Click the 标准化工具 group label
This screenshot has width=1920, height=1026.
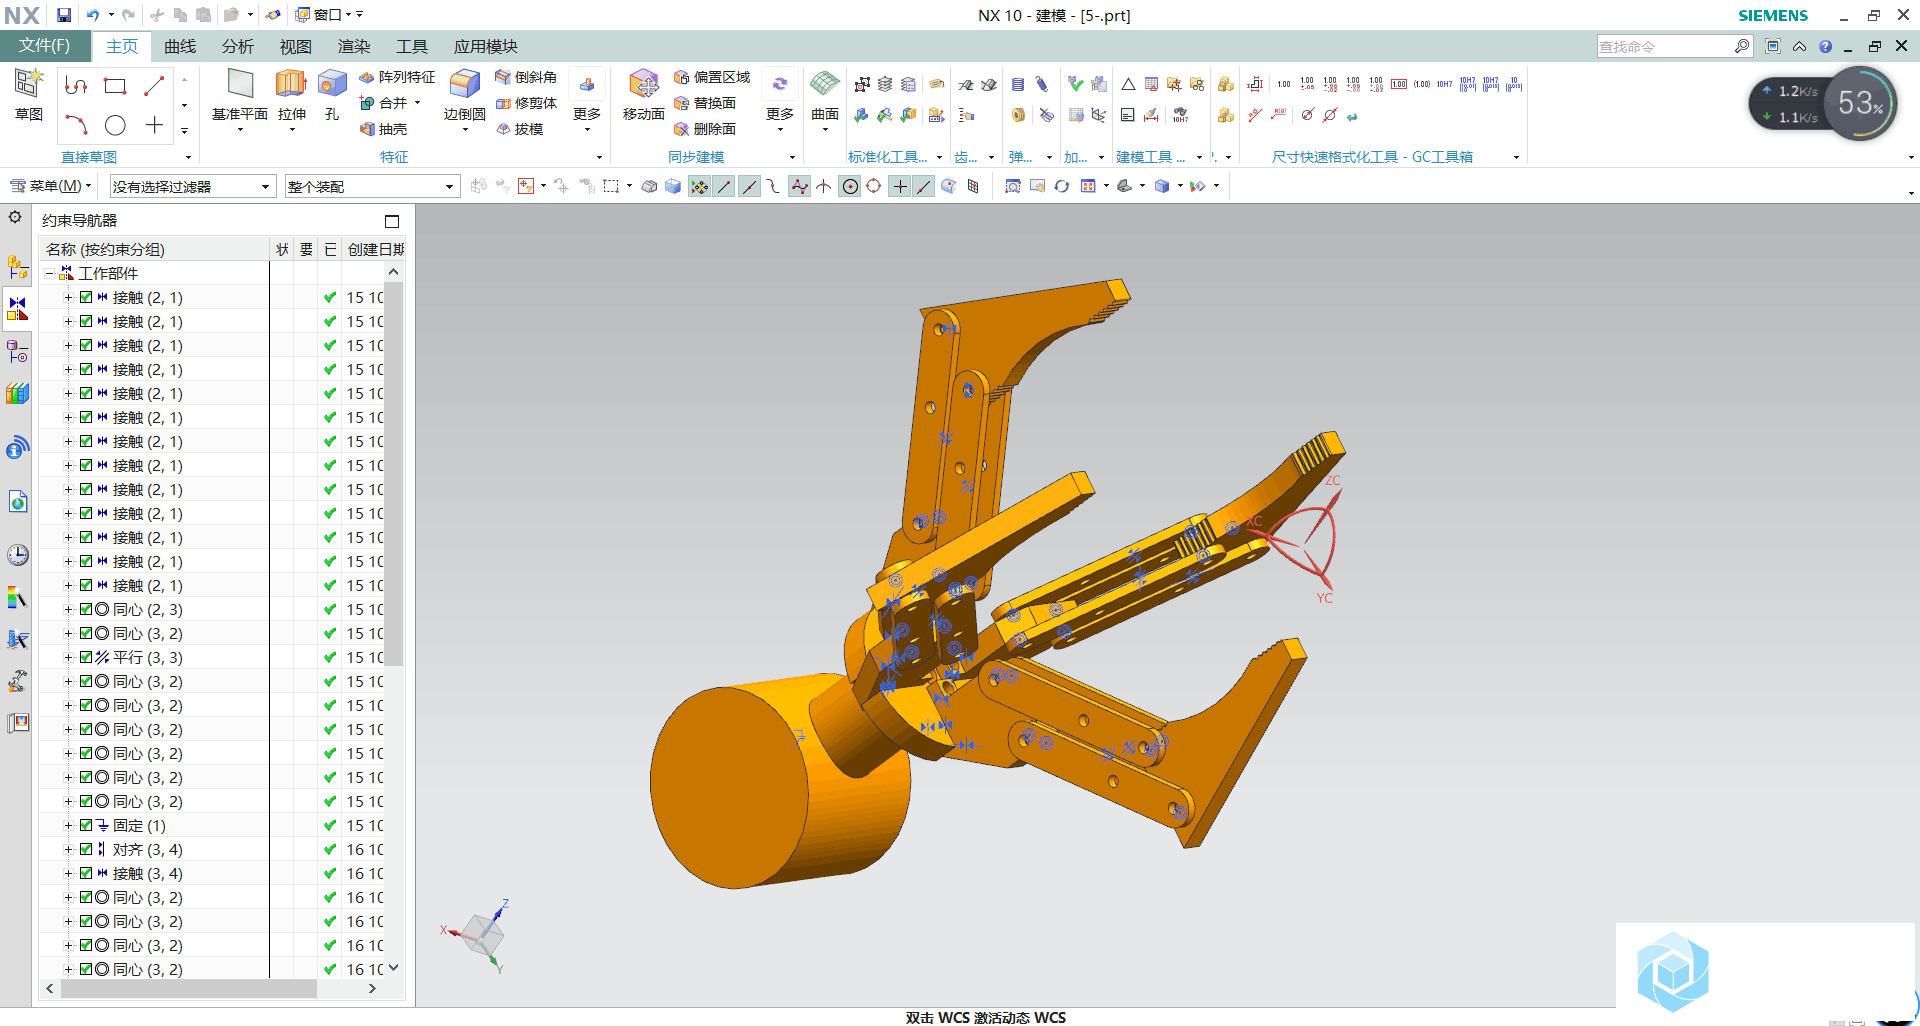coord(890,157)
